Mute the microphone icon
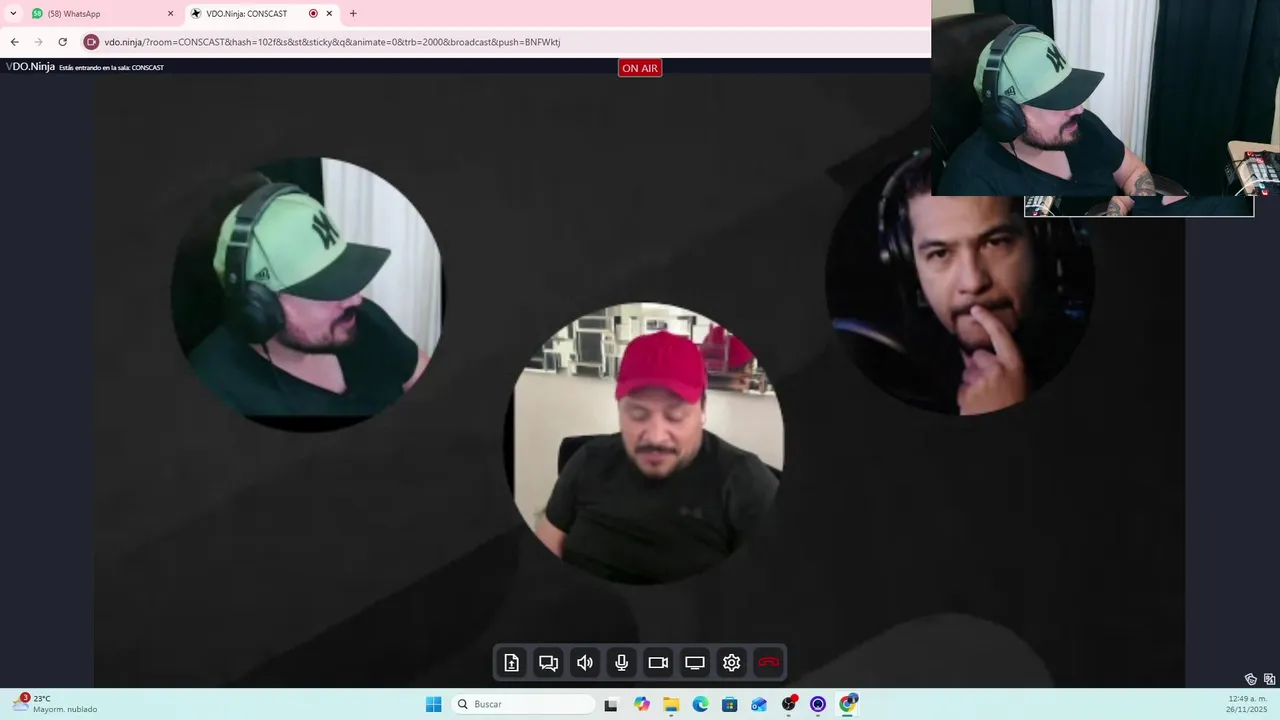1280x720 pixels. coord(621,662)
